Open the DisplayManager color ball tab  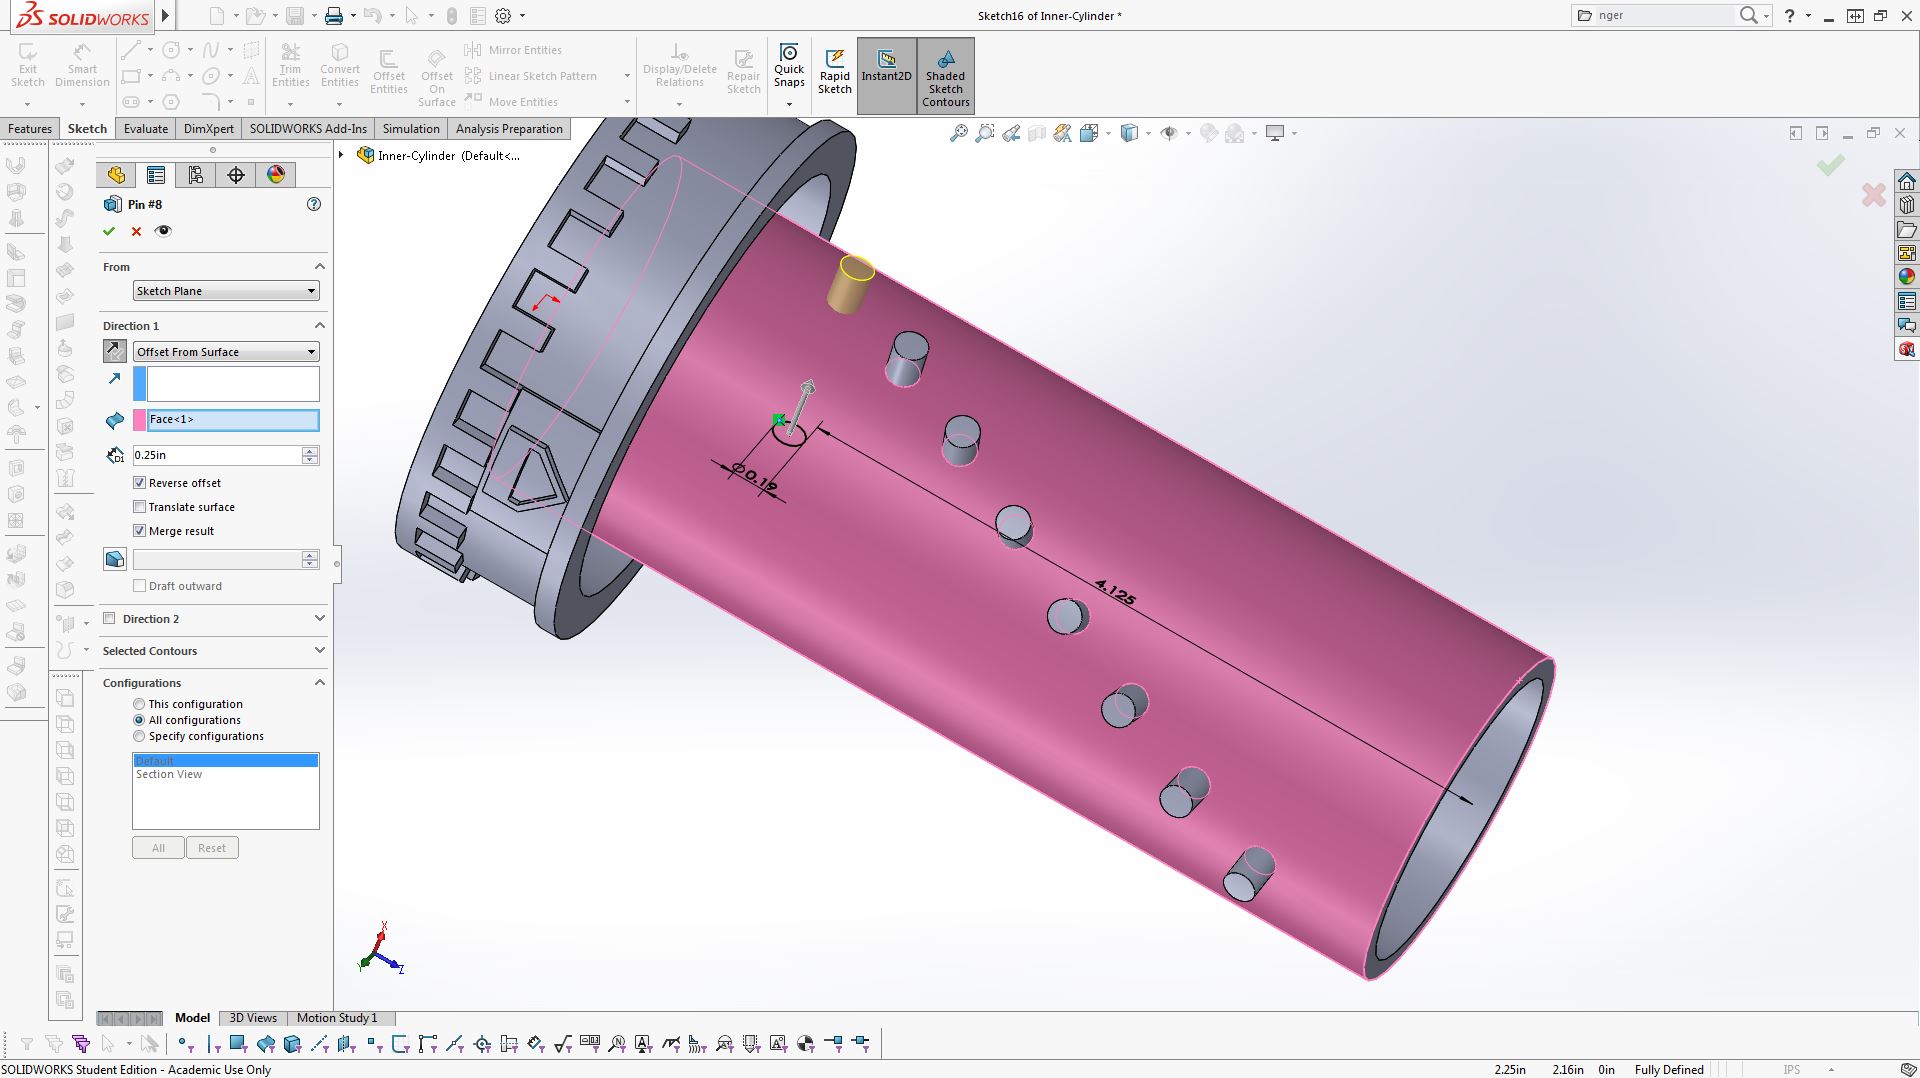pos(276,175)
